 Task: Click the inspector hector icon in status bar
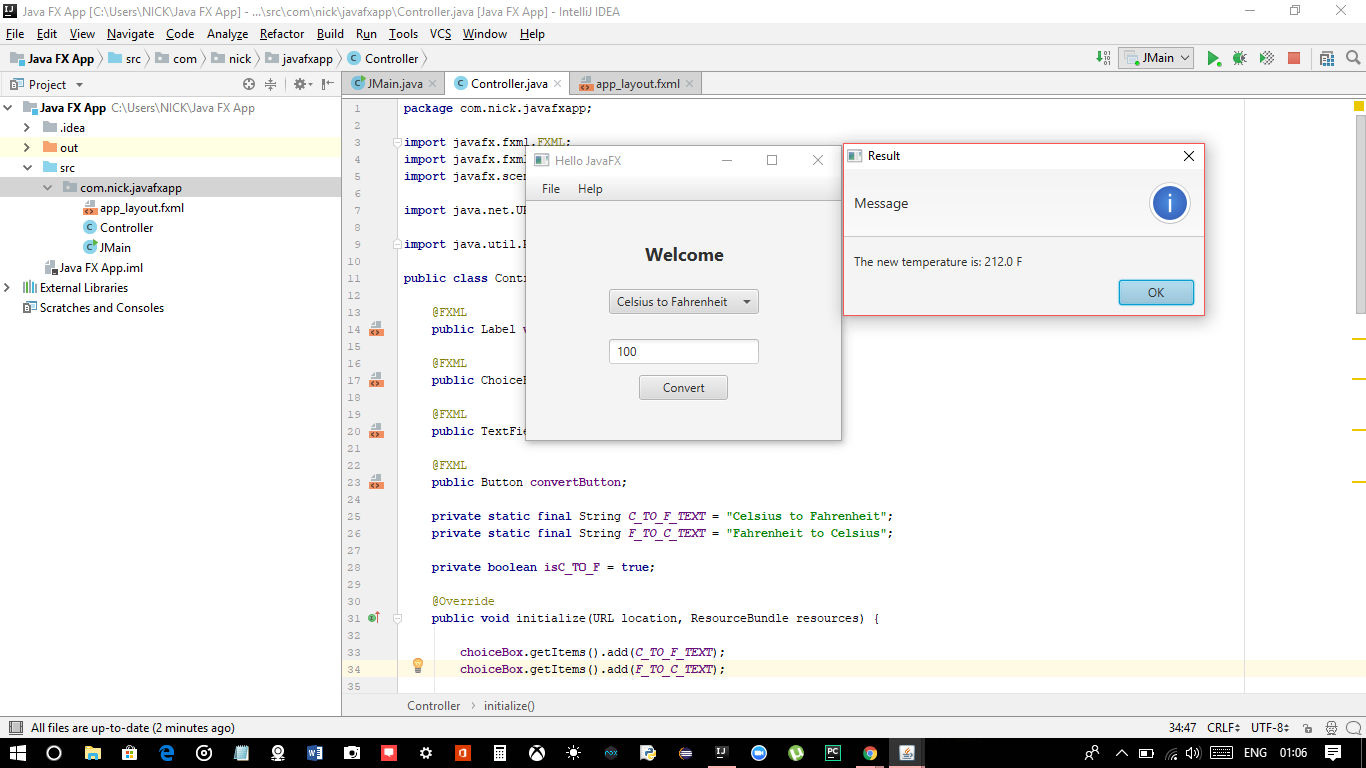point(1332,728)
